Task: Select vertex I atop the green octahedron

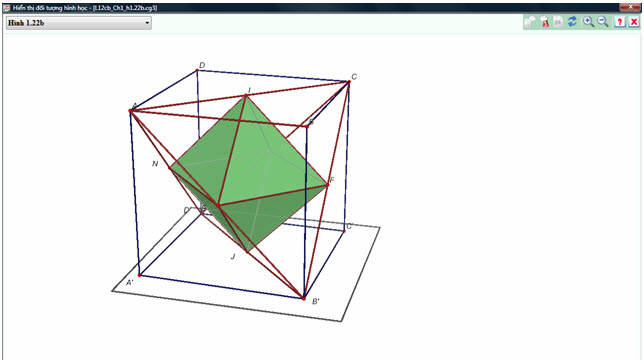Action: [246, 95]
